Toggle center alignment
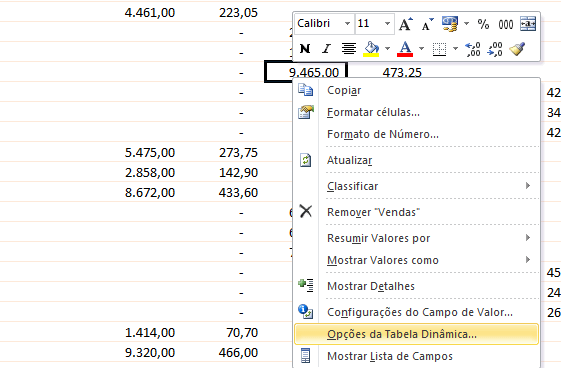561x368 pixels. [348, 49]
